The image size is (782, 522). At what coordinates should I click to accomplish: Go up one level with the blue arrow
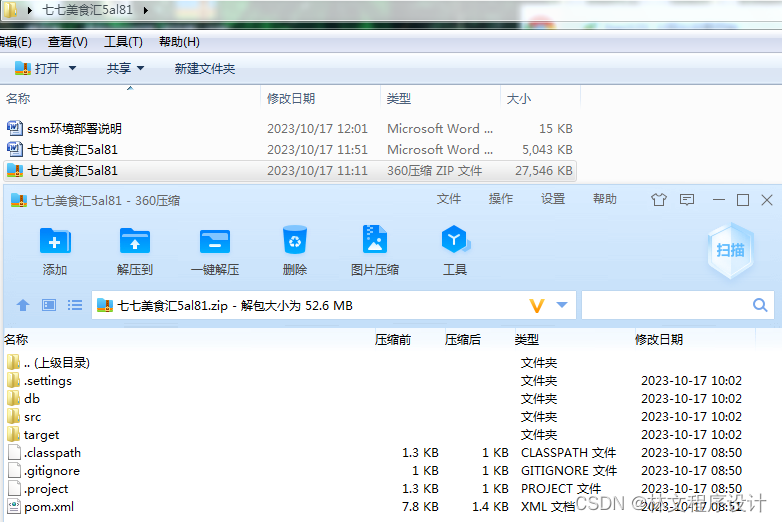coord(23,305)
